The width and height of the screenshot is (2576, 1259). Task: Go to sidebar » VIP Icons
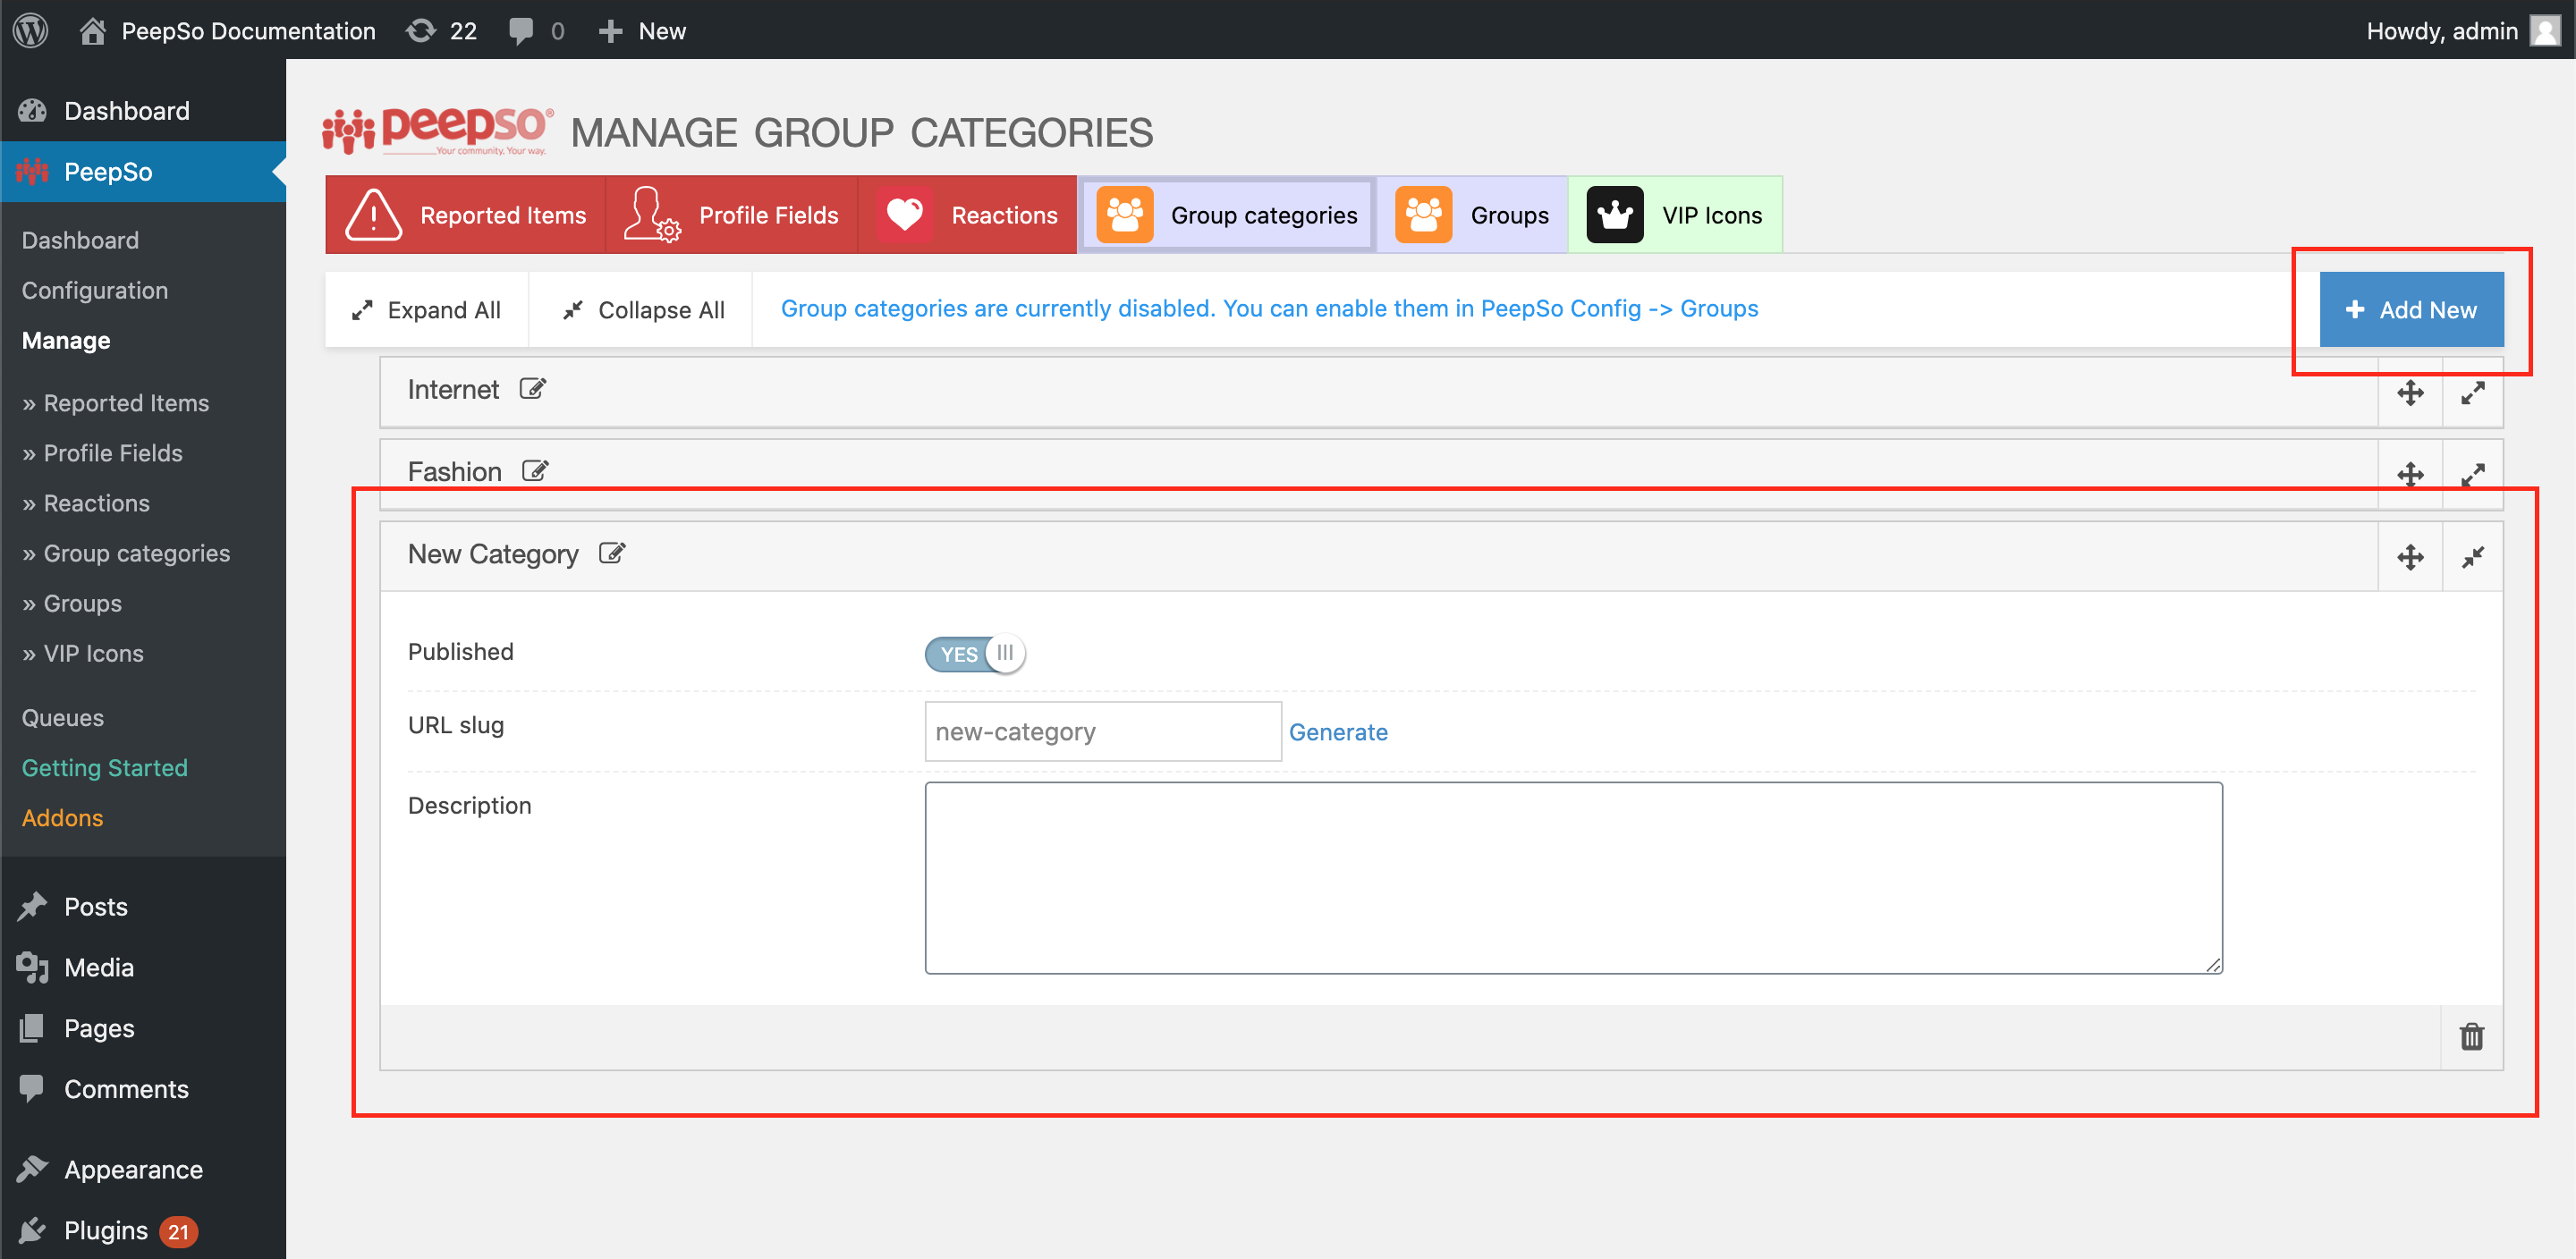coord(83,652)
